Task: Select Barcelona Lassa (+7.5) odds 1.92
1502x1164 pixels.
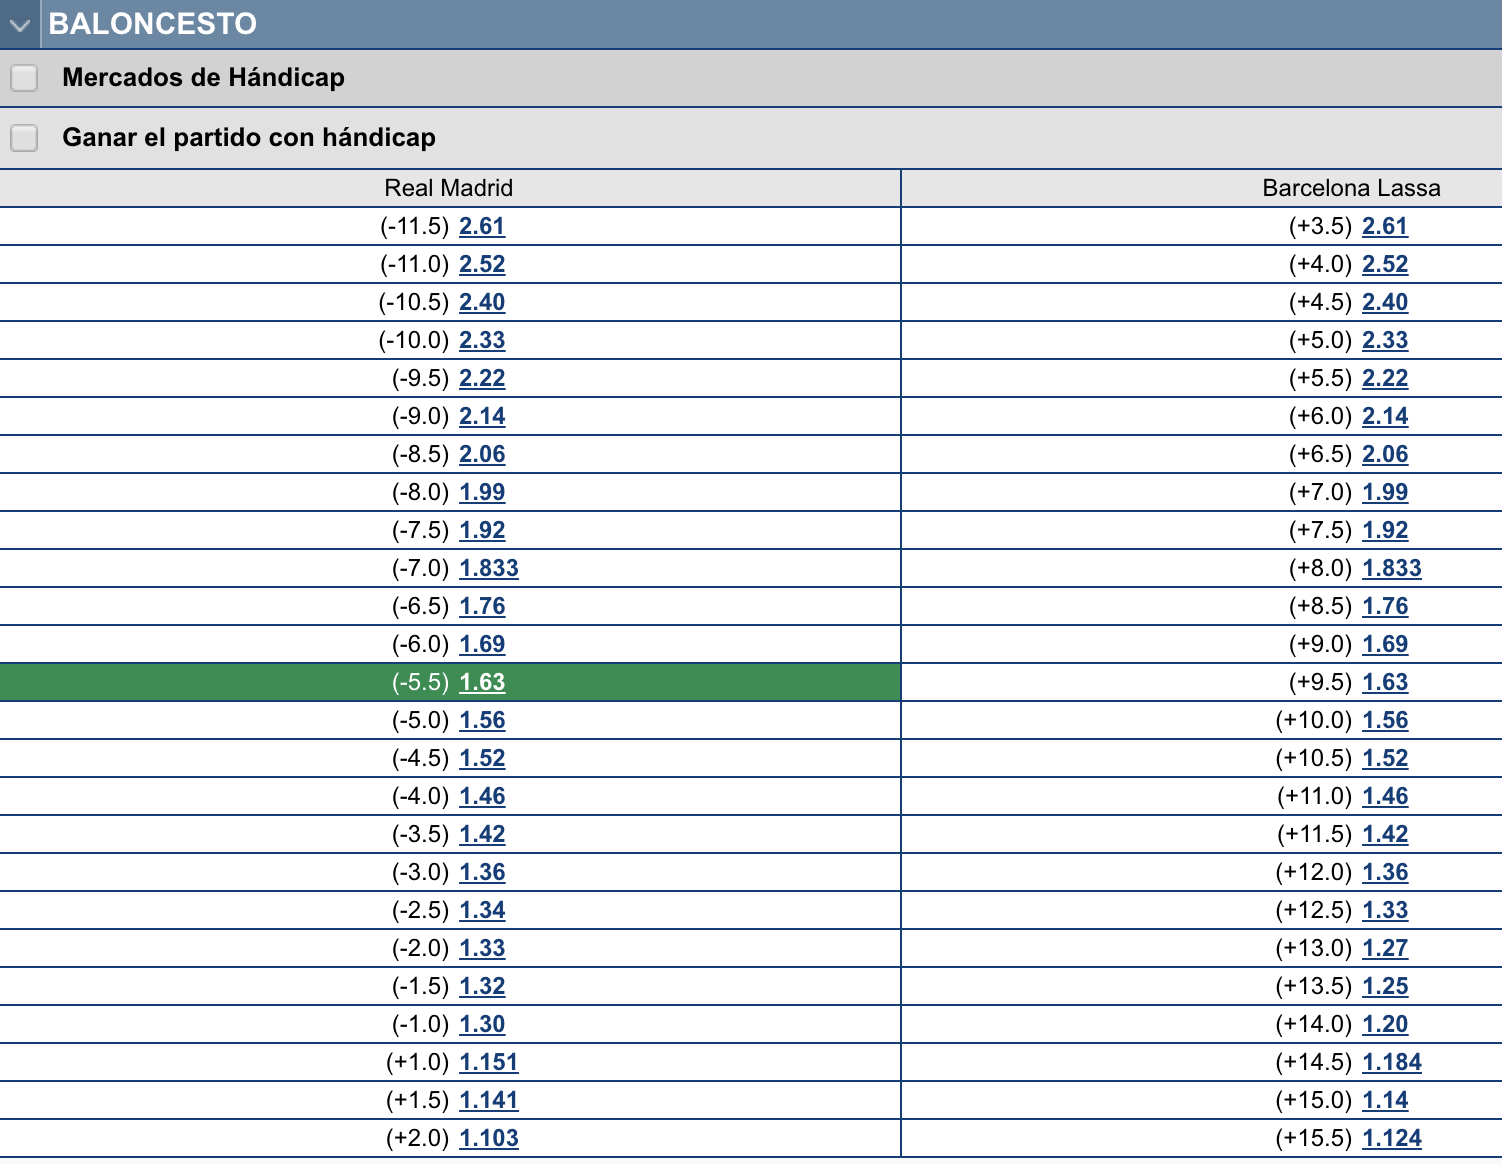Action: pyautogui.click(x=1385, y=530)
